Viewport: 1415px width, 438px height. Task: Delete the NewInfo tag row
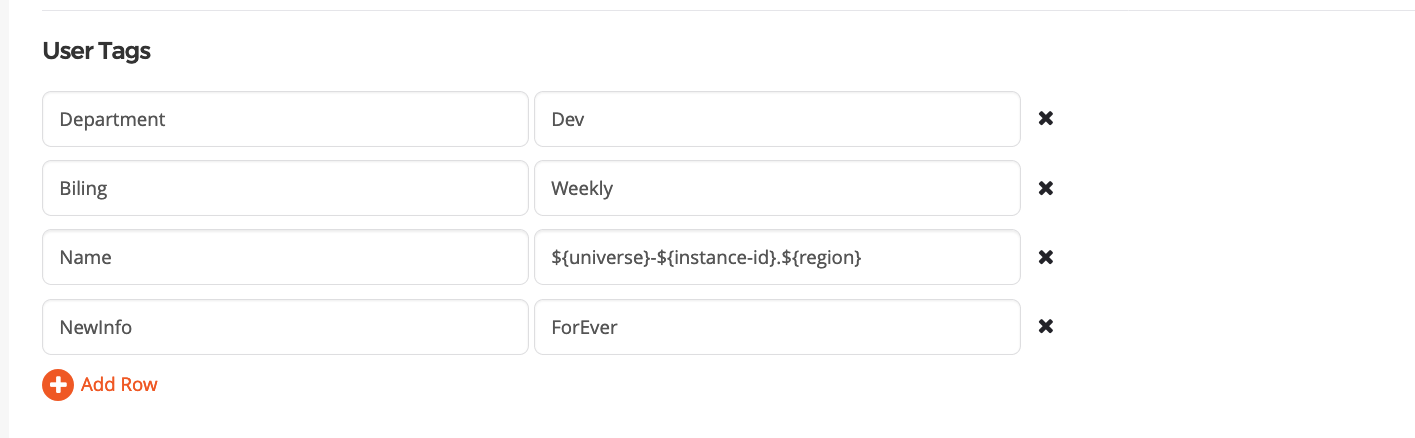click(x=1046, y=326)
